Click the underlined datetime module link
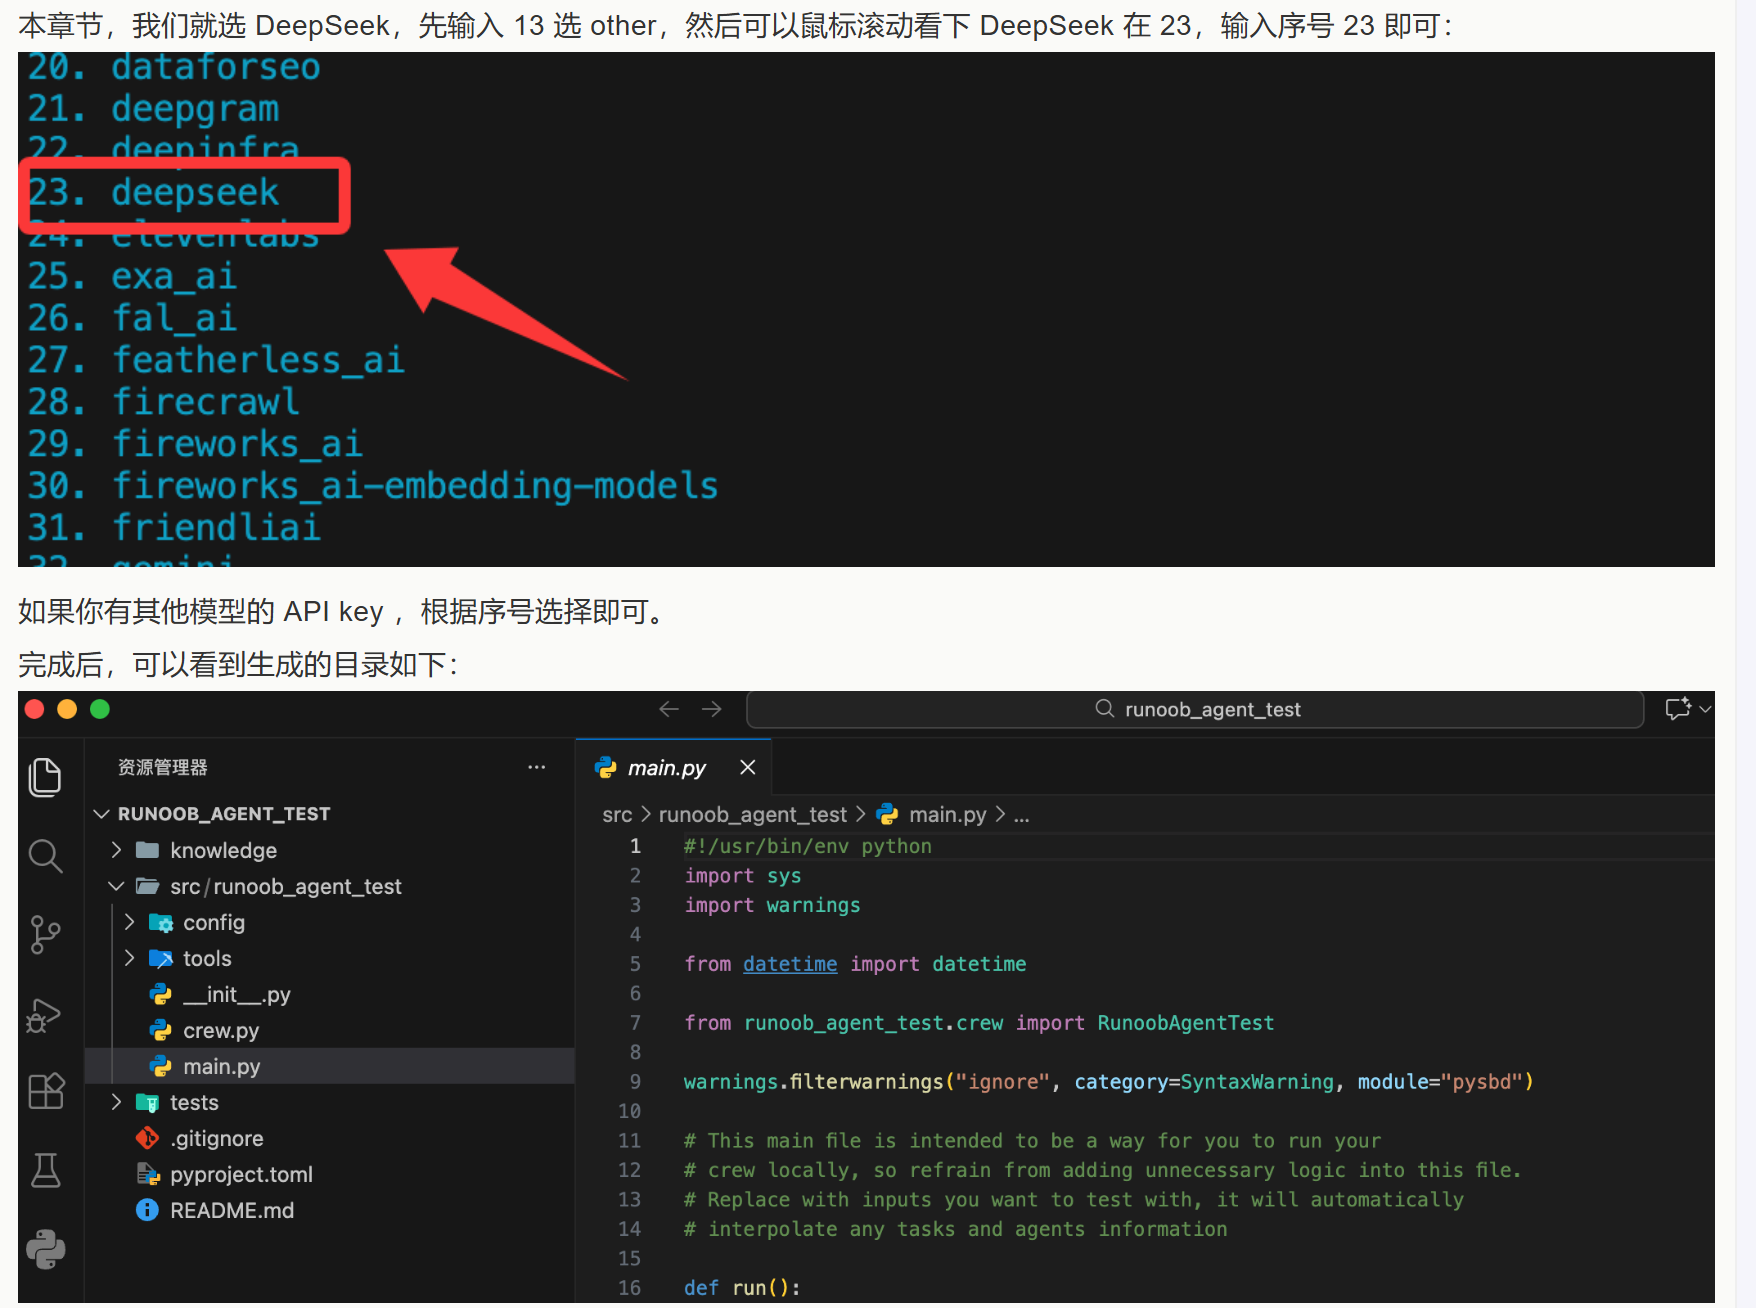 click(x=790, y=964)
